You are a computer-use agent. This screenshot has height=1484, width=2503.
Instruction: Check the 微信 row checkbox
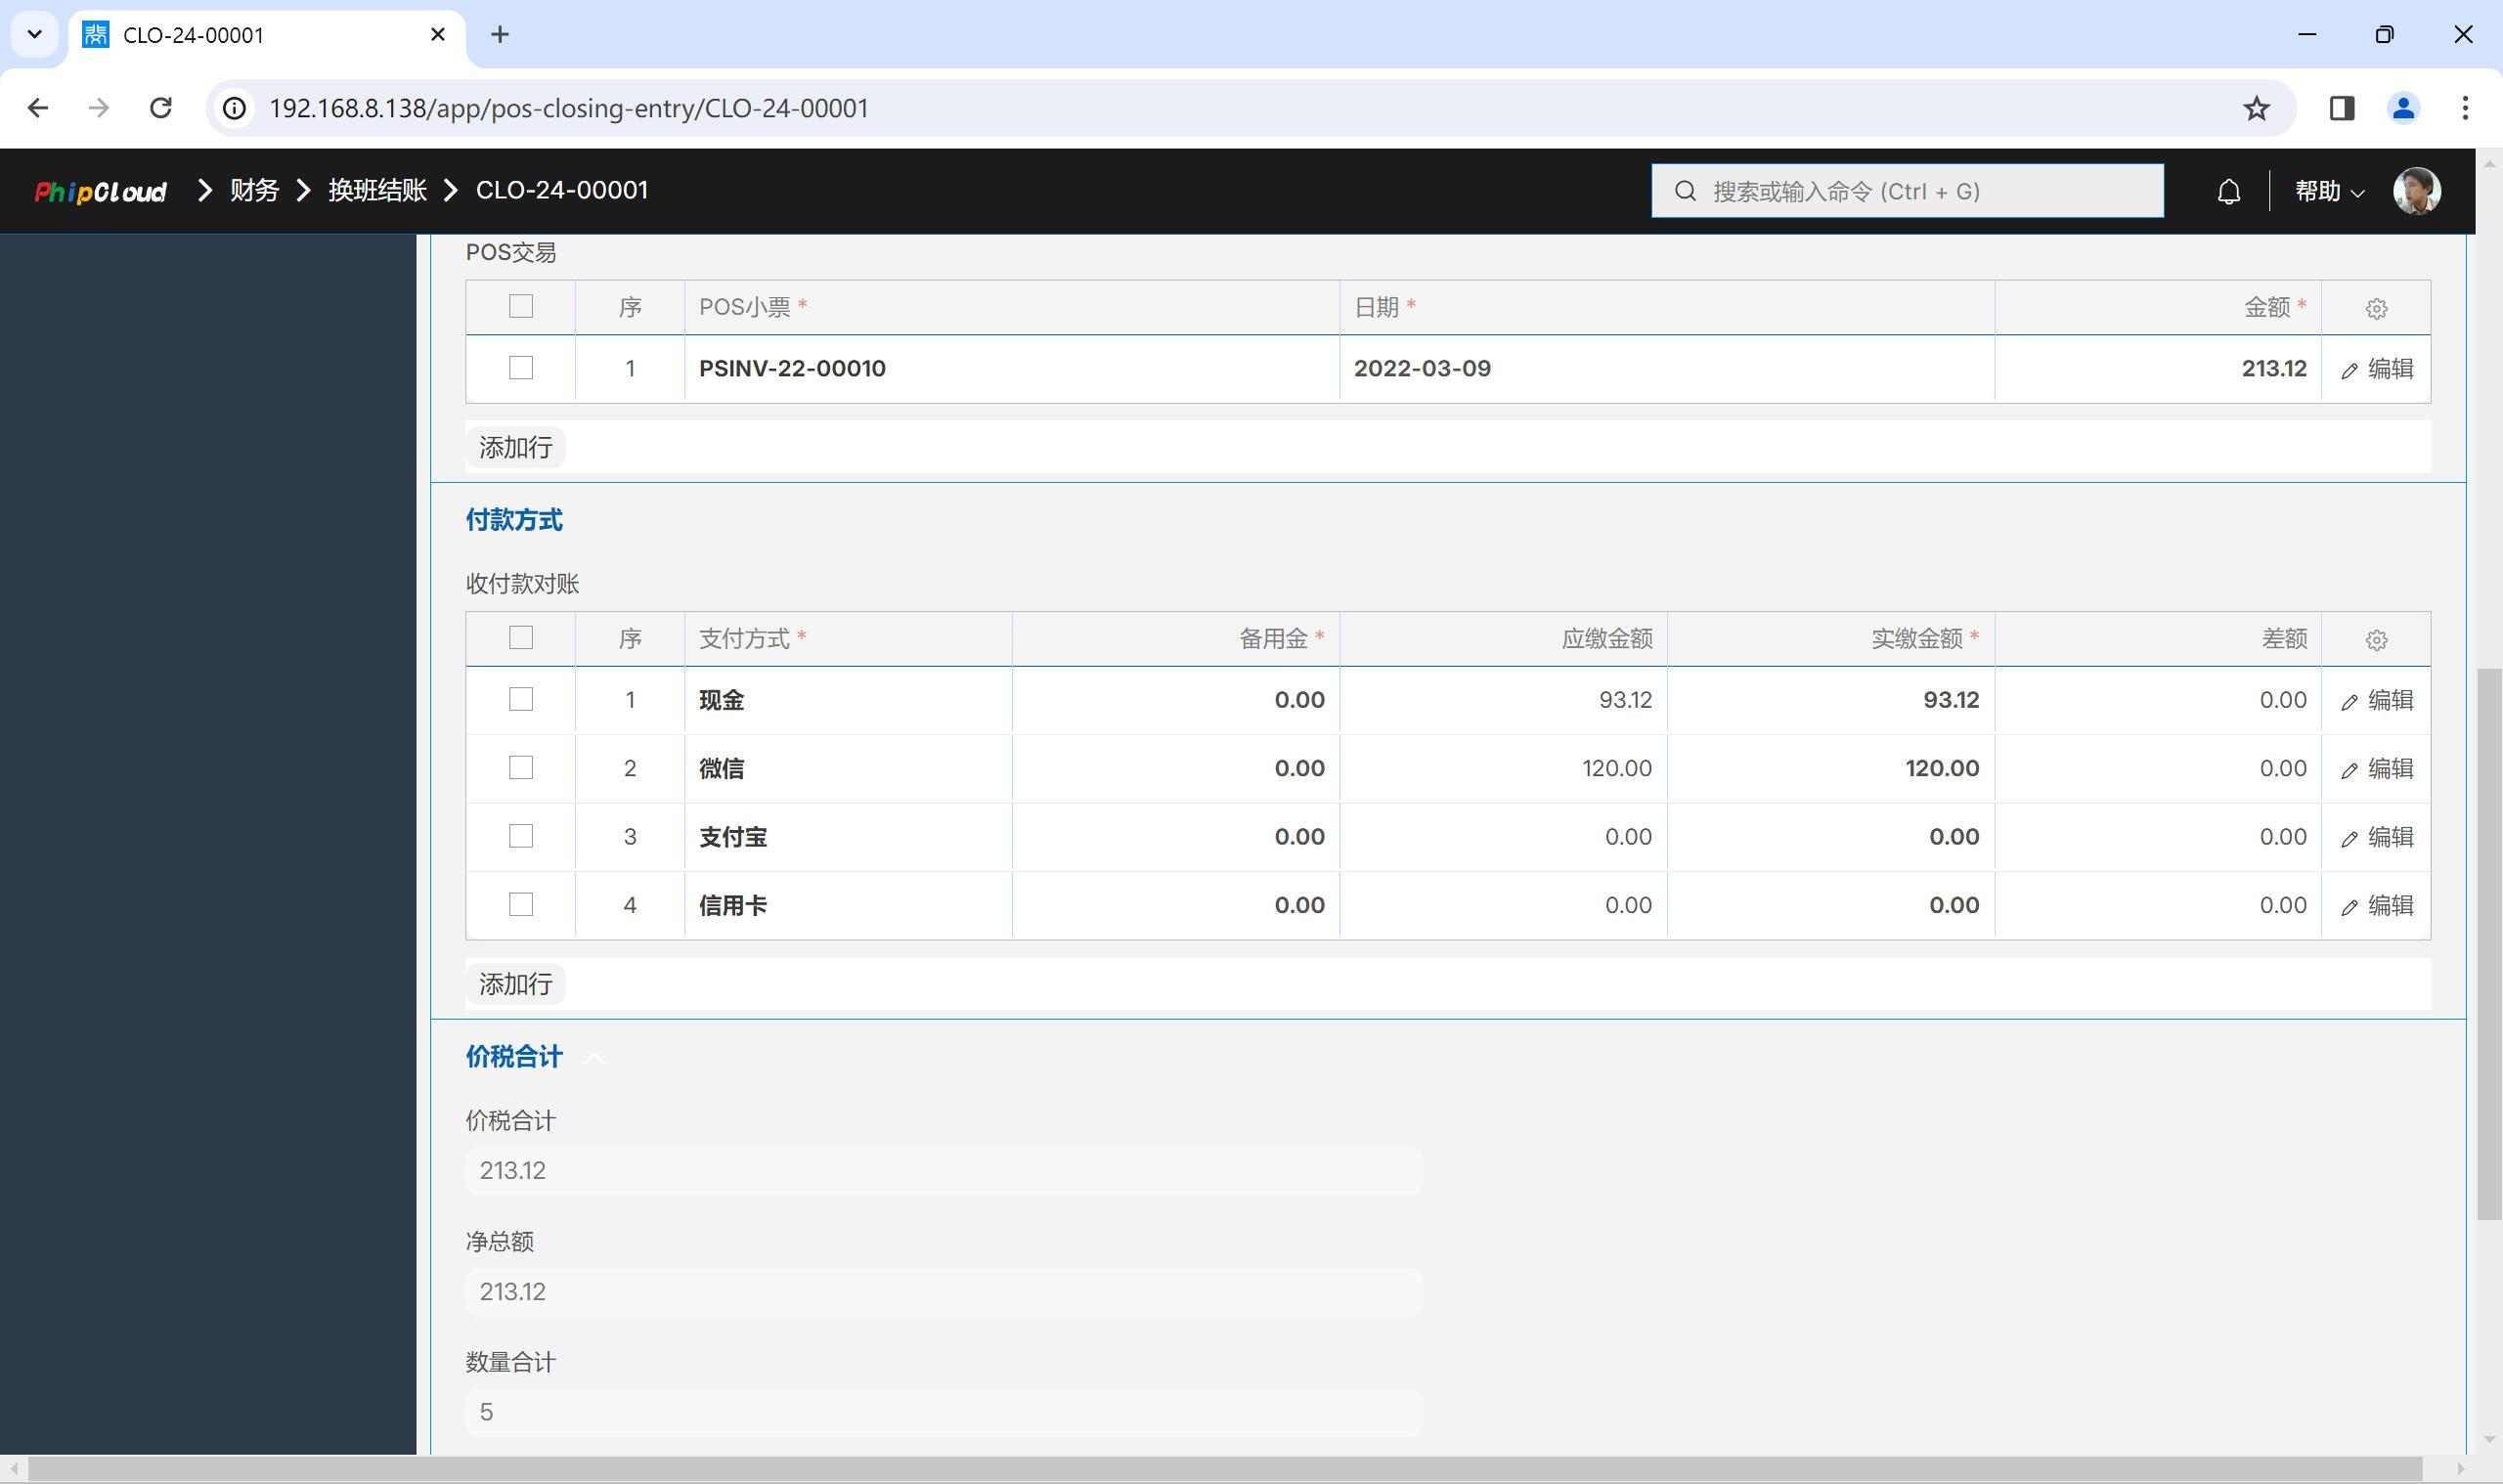coord(521,767)
